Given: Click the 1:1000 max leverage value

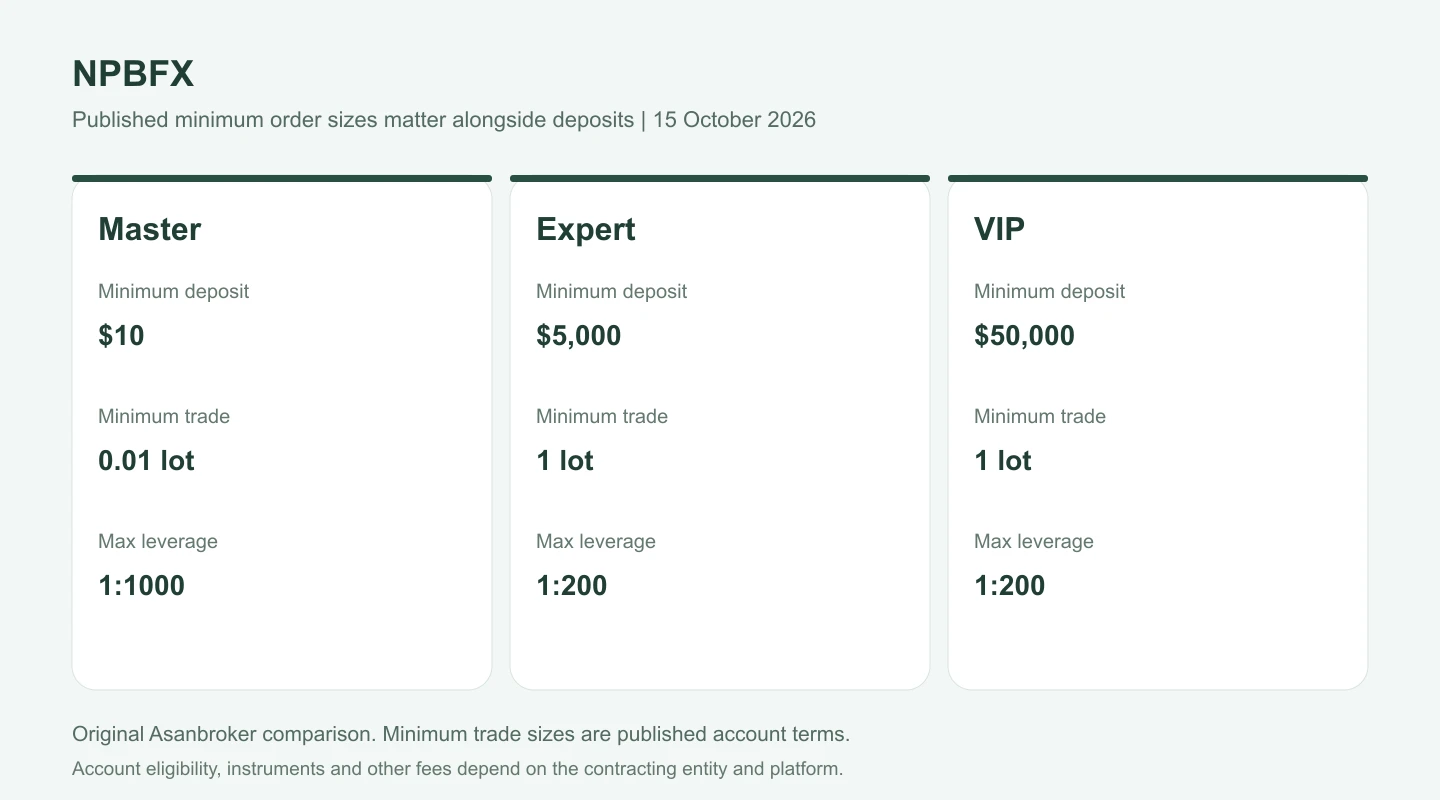Looking at the screenshot, I should point(141,585).
